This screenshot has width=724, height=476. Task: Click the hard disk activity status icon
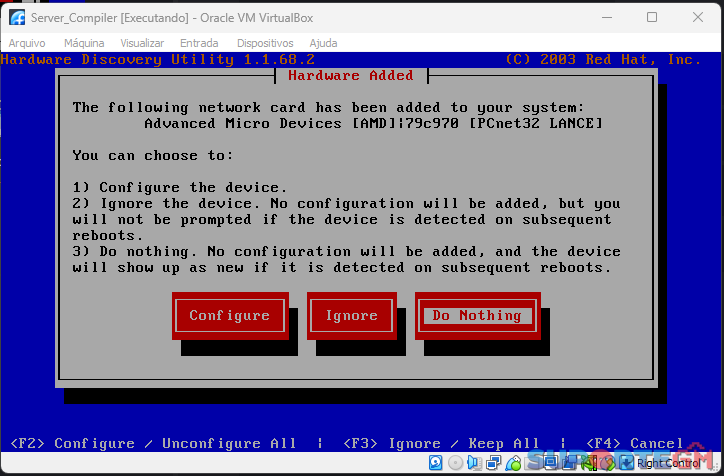click(435, 462)
